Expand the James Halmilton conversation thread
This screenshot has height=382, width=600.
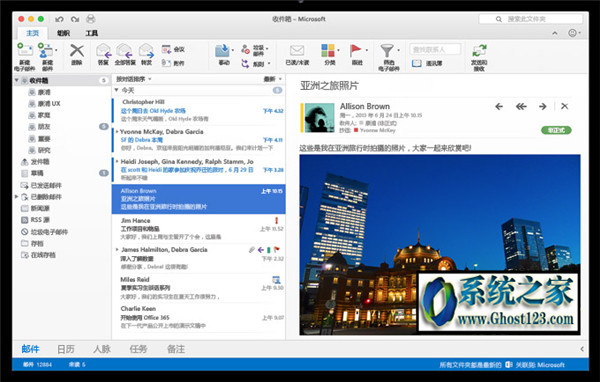tap(117, 250)
